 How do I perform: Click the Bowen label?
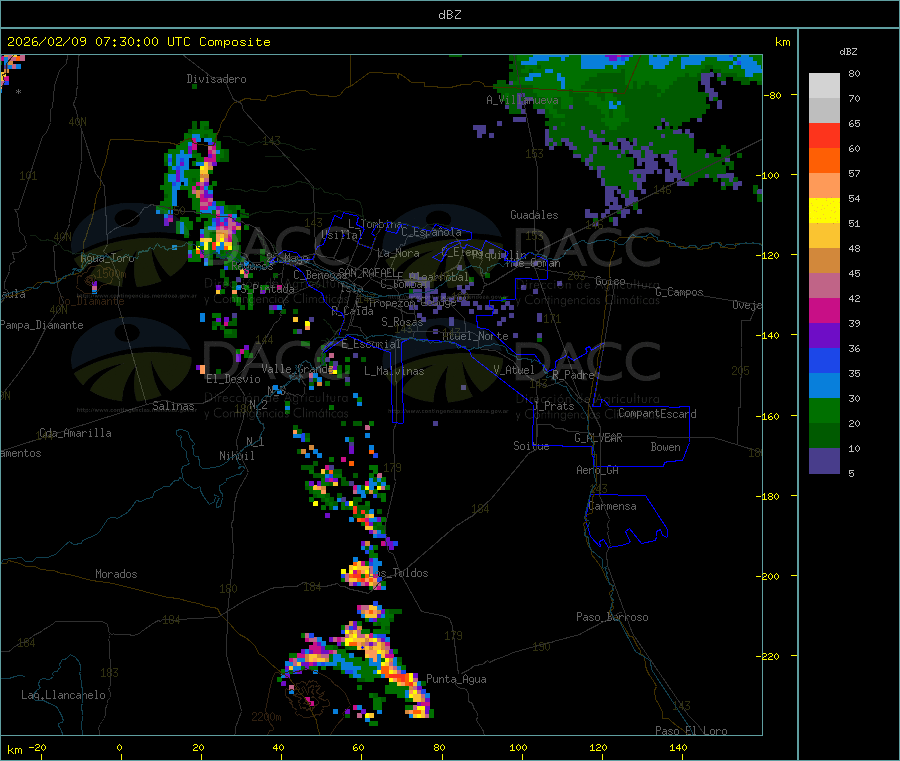pos(665,447)
